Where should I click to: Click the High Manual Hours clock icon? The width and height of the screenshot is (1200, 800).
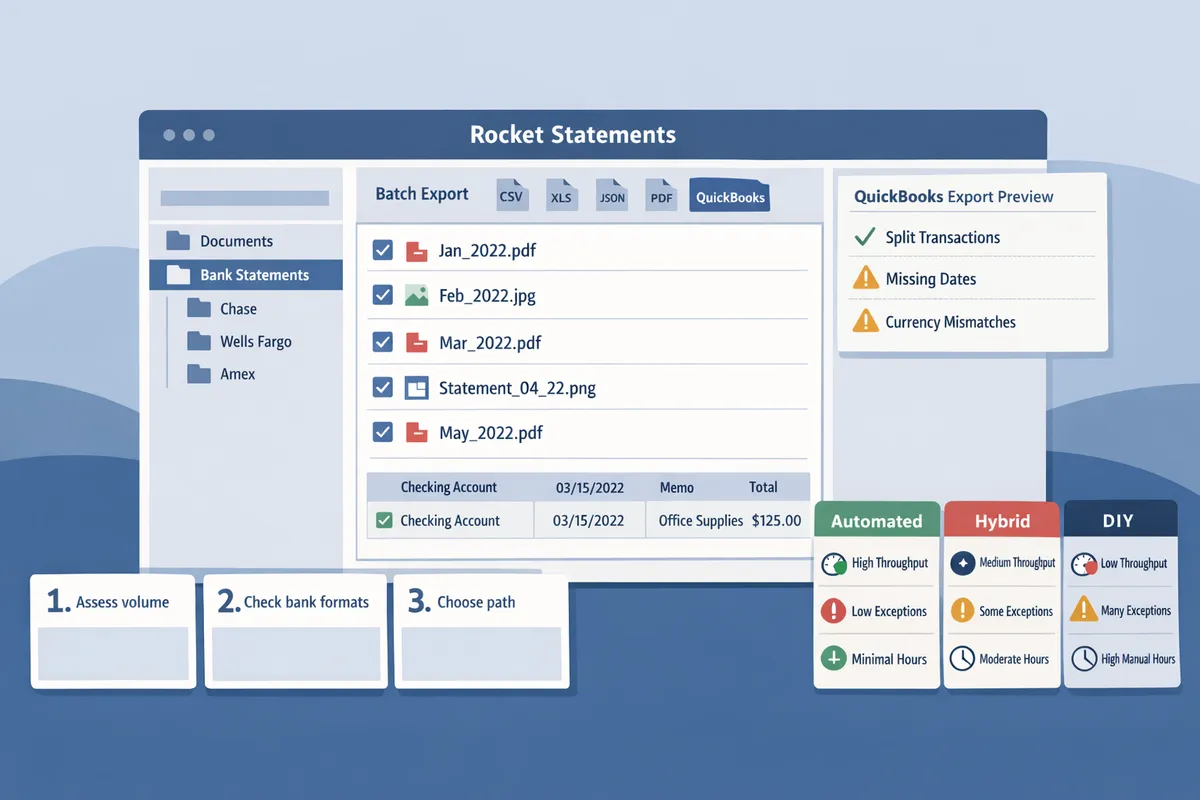[1083, 659]
